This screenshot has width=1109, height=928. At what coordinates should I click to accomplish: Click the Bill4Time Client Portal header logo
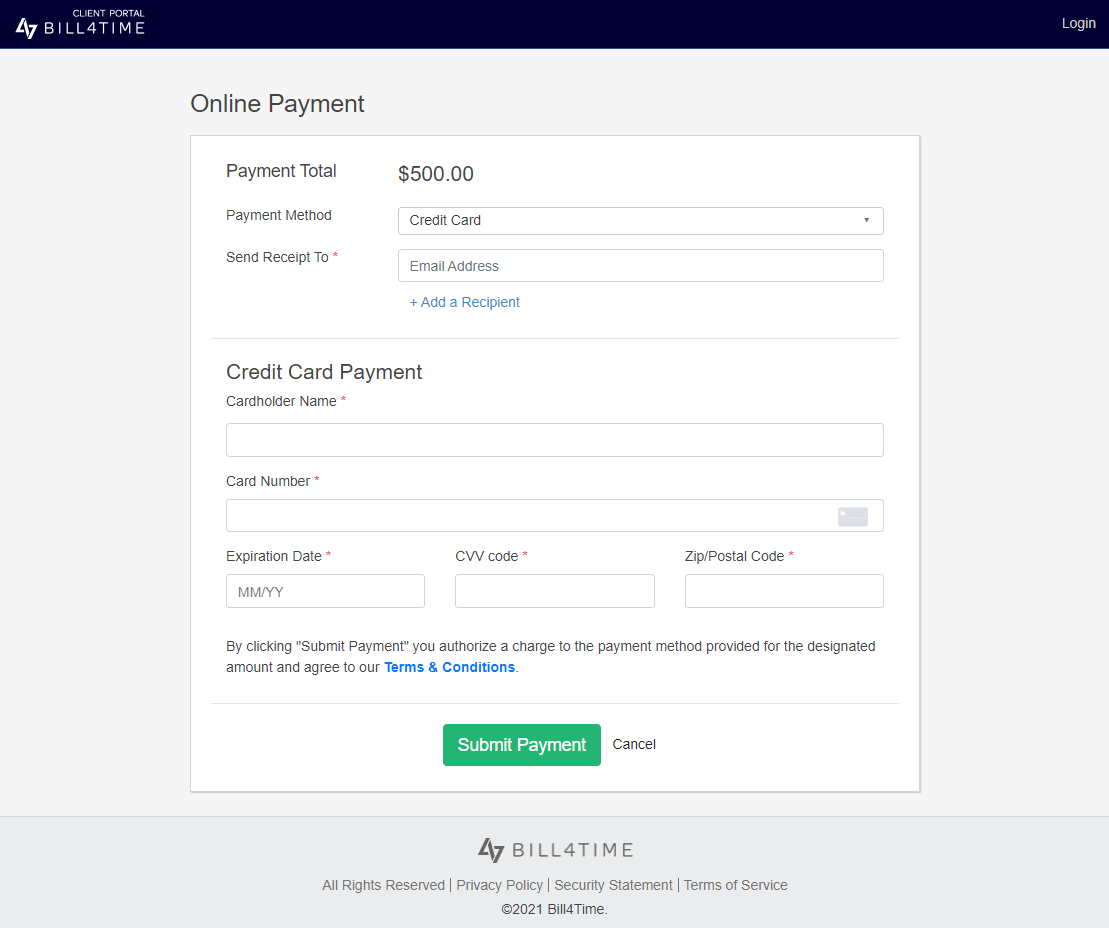(80, 23)
